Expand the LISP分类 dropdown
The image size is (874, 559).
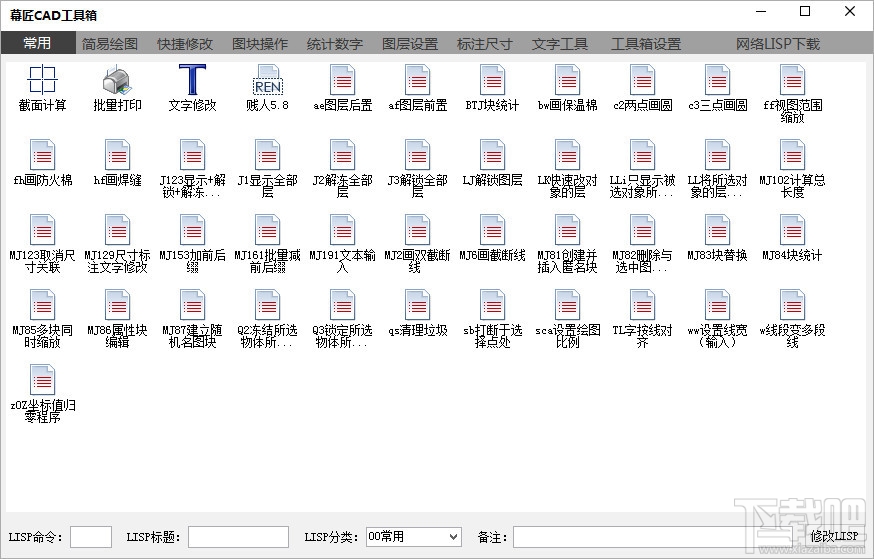tap(414, 537)
